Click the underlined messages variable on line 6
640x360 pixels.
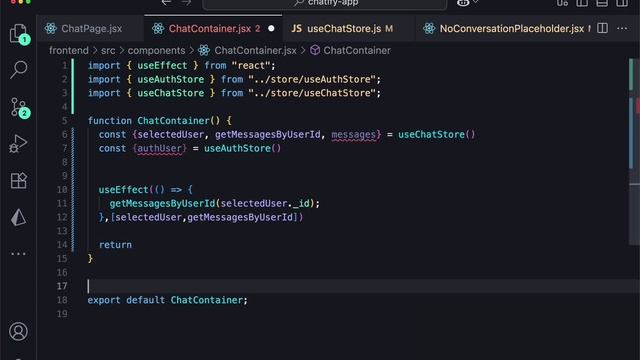coord(353,135)
